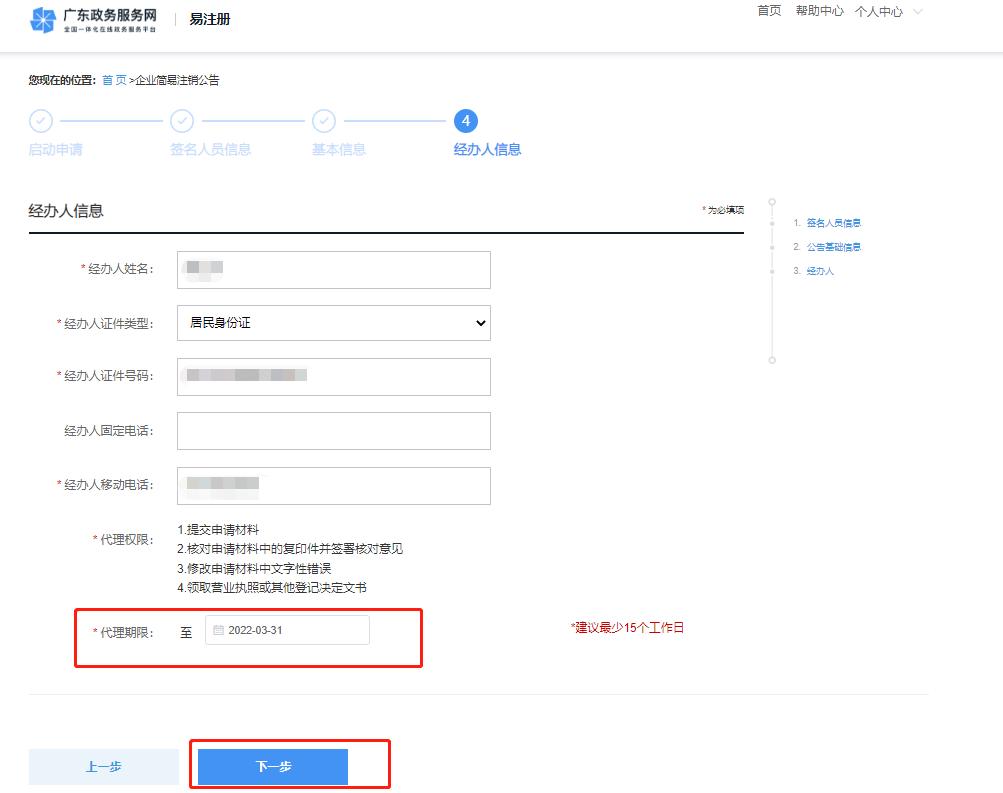The image size is (1003, 793).
Task: Open 帮助中心 from the top menu
Action: [x=820, y=12]
